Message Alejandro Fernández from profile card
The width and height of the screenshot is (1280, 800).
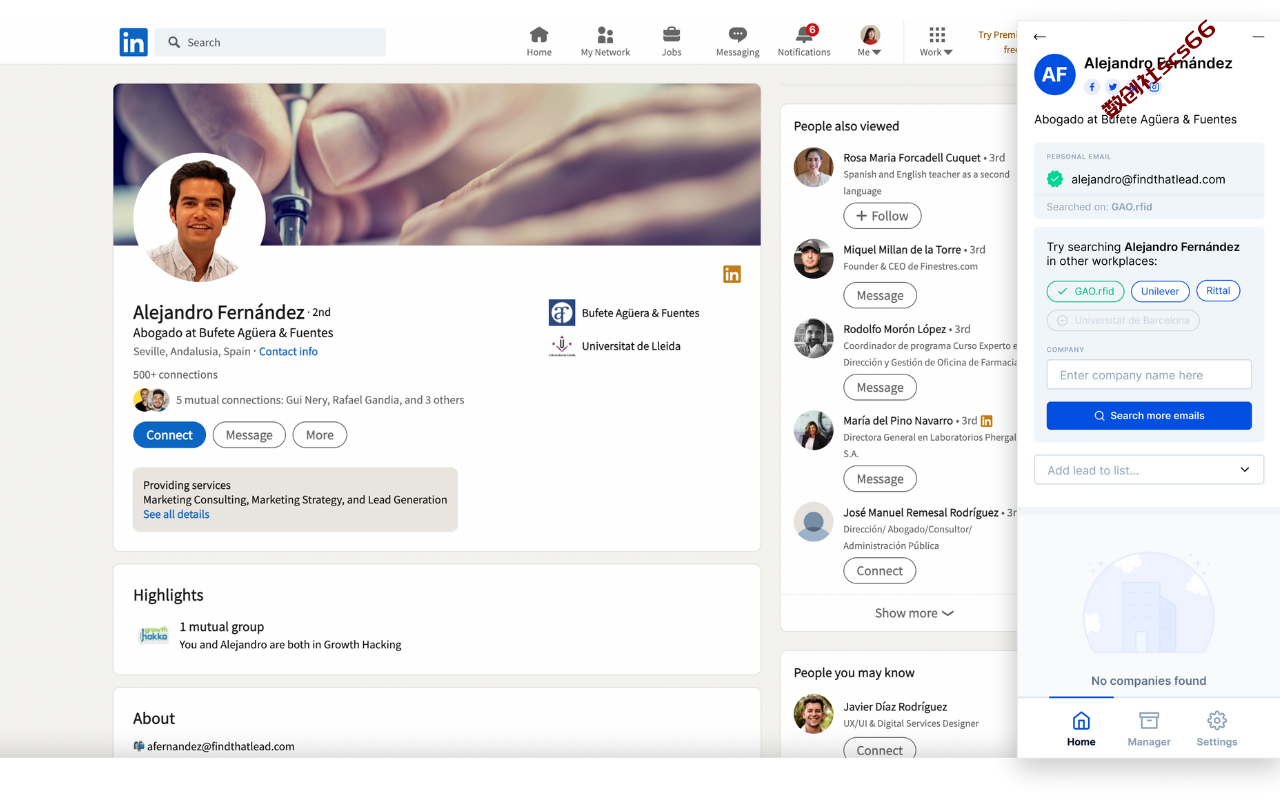pyautogui.click(x=249, y=435)
